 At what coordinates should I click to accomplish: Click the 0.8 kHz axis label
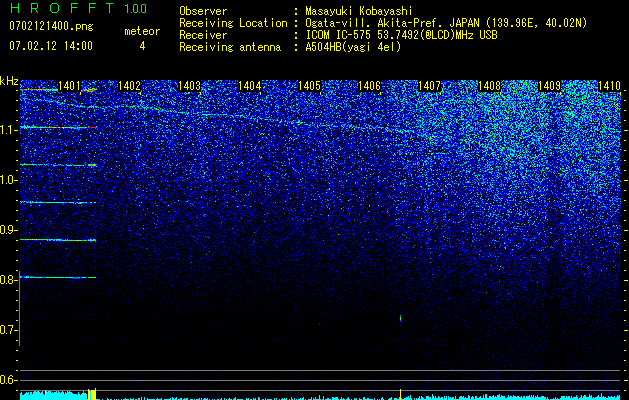pos(9,280)
